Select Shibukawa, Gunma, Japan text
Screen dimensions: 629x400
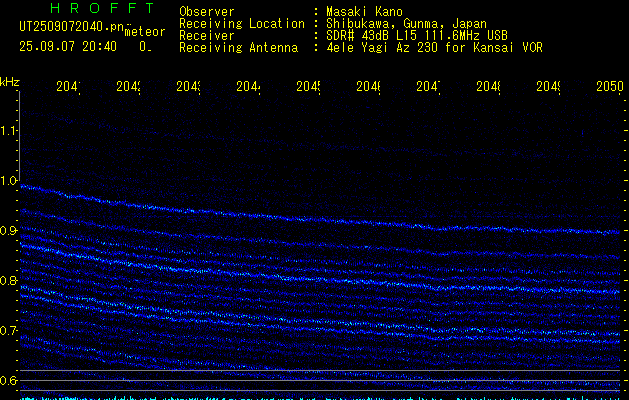pyautogui.click(x=406, y=24)
